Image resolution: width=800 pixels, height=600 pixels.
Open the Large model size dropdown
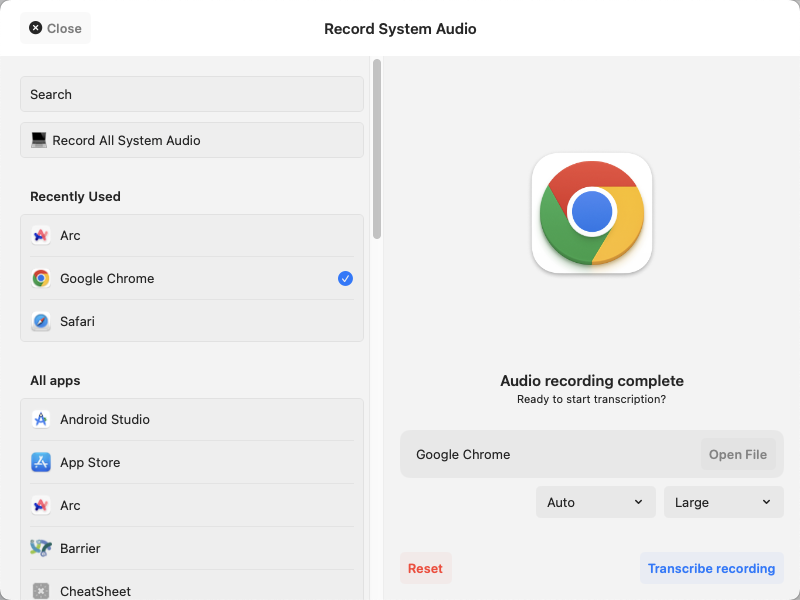pos(723,503)
